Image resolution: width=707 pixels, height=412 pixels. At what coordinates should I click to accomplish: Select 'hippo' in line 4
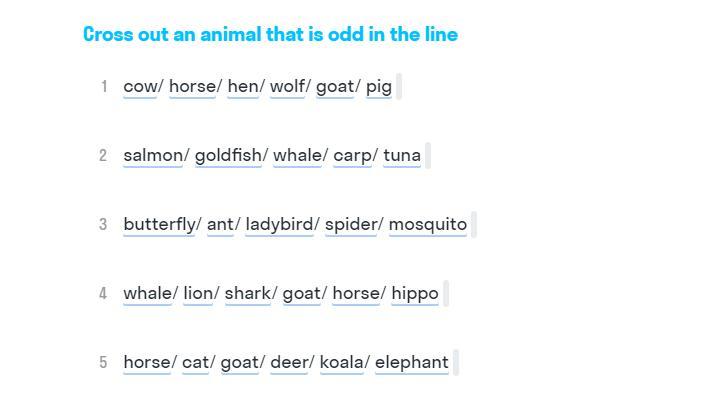coord(415,293)
